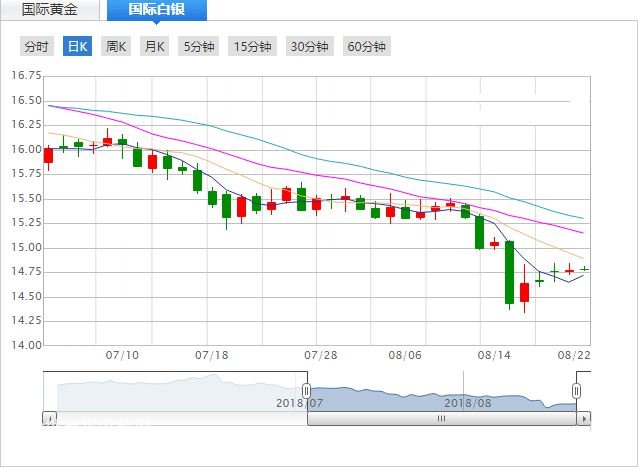Click the right range handle of navigator

pos(577,390)
